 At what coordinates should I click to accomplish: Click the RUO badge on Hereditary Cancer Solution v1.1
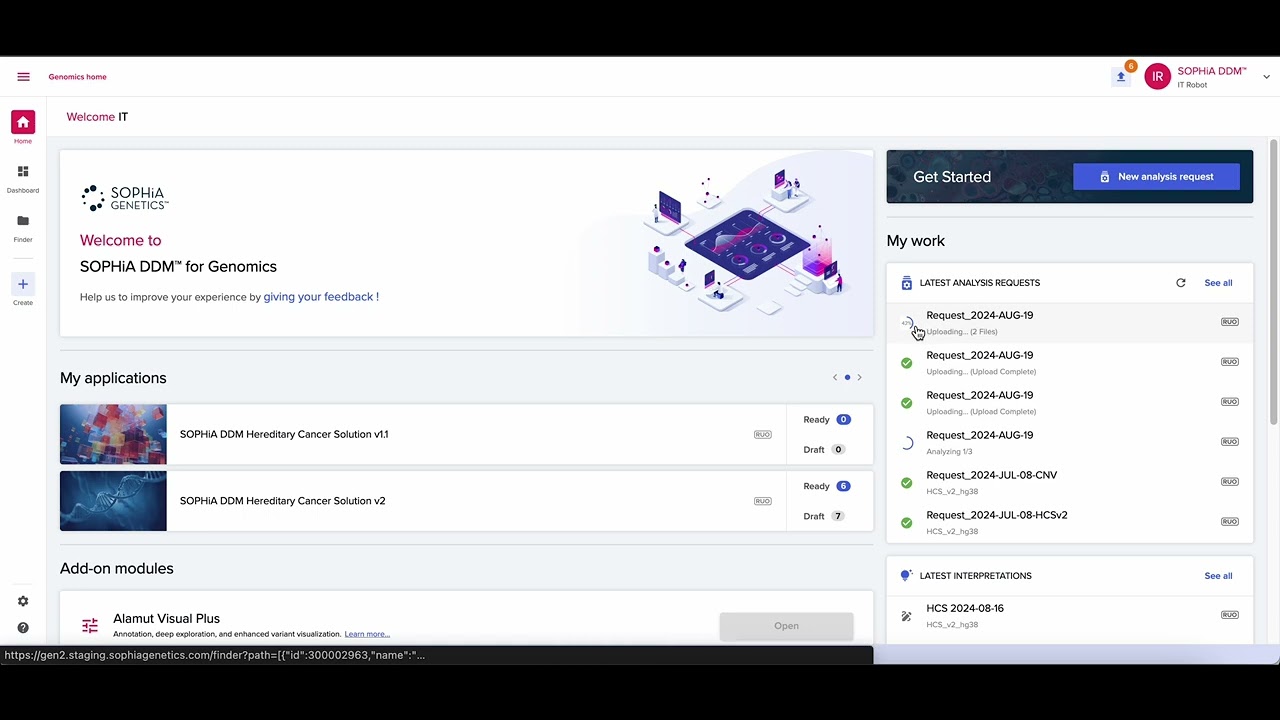coord(763,435)
